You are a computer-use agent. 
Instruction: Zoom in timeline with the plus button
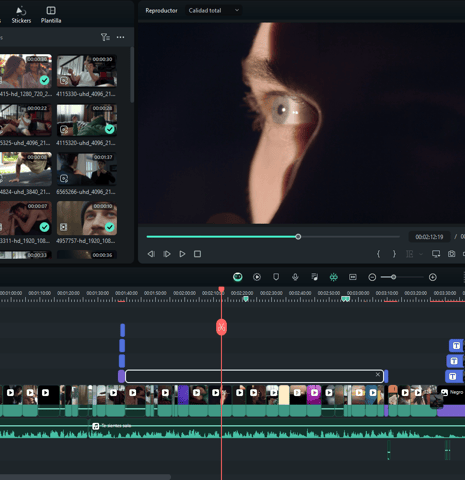pos(433,277)
